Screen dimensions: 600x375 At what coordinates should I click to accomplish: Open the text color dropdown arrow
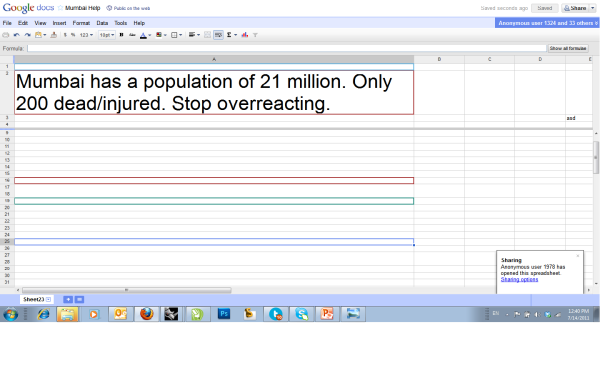[150, 35]
